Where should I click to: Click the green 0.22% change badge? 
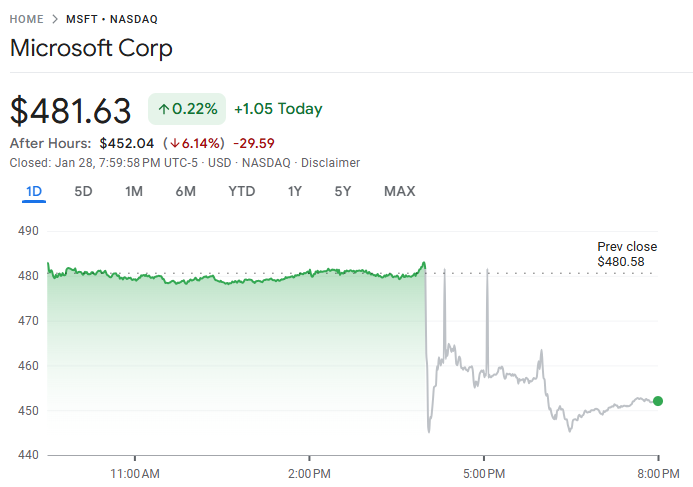[x=187, y=109]
